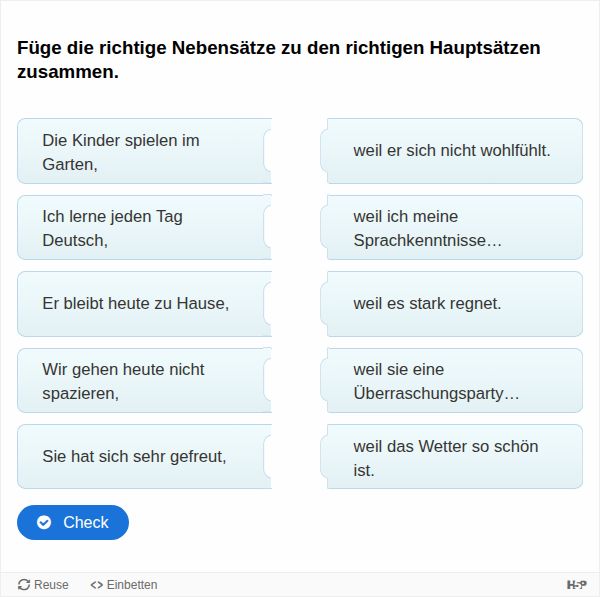Click the Check button
This screenshot has width=600, height=597.
pos(73,522)
